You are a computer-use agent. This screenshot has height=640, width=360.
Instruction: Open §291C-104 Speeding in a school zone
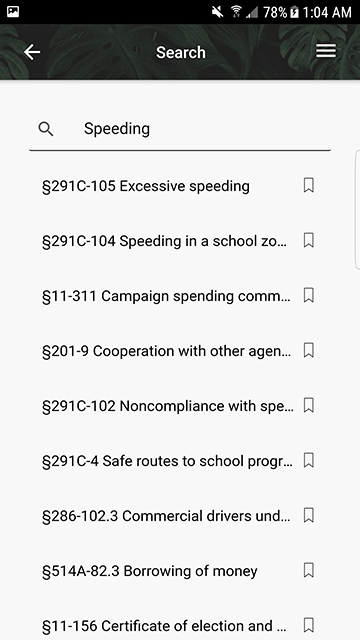164,241
